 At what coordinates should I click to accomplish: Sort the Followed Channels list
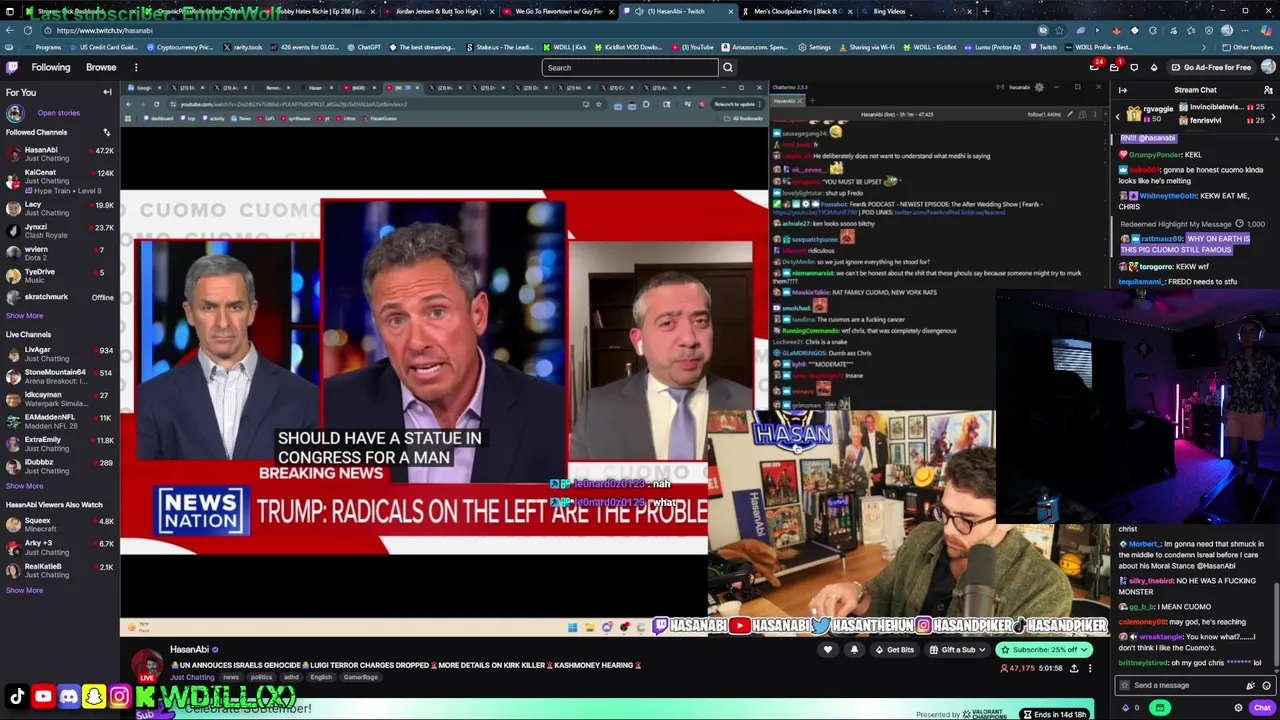coord(106,132)
